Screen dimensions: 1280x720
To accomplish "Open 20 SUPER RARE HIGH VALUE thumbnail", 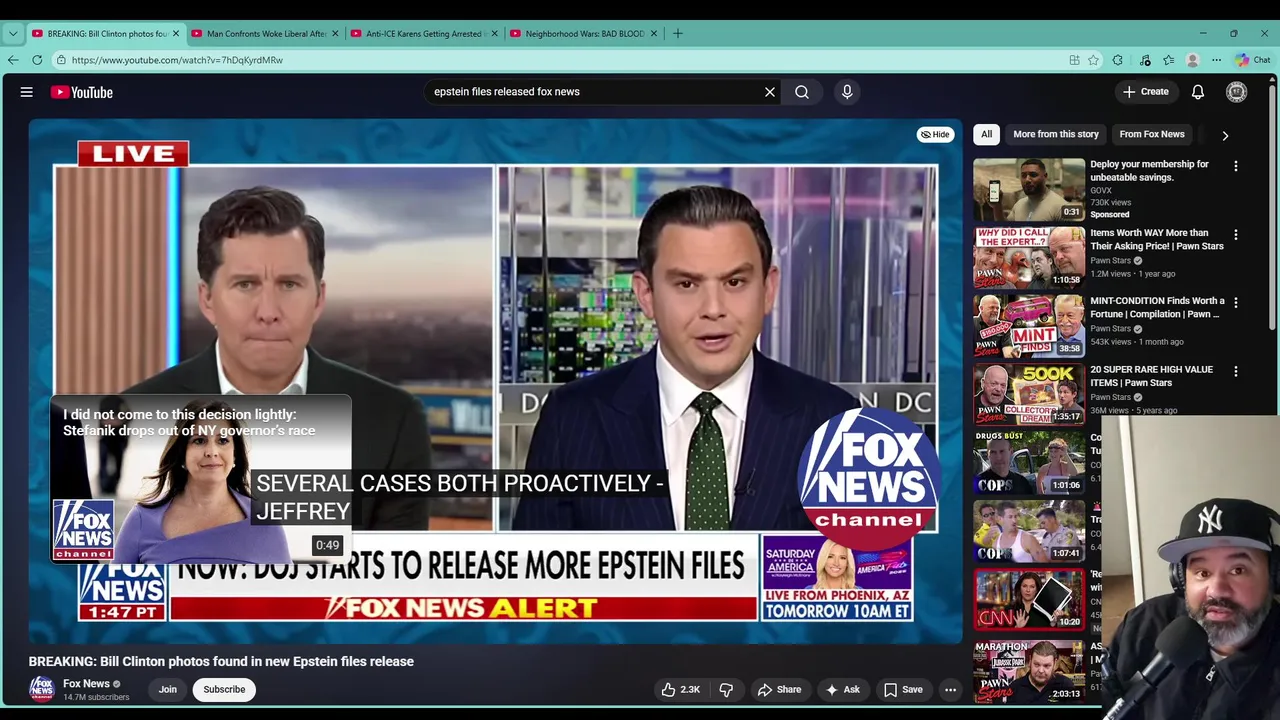I will [1029, 394].
